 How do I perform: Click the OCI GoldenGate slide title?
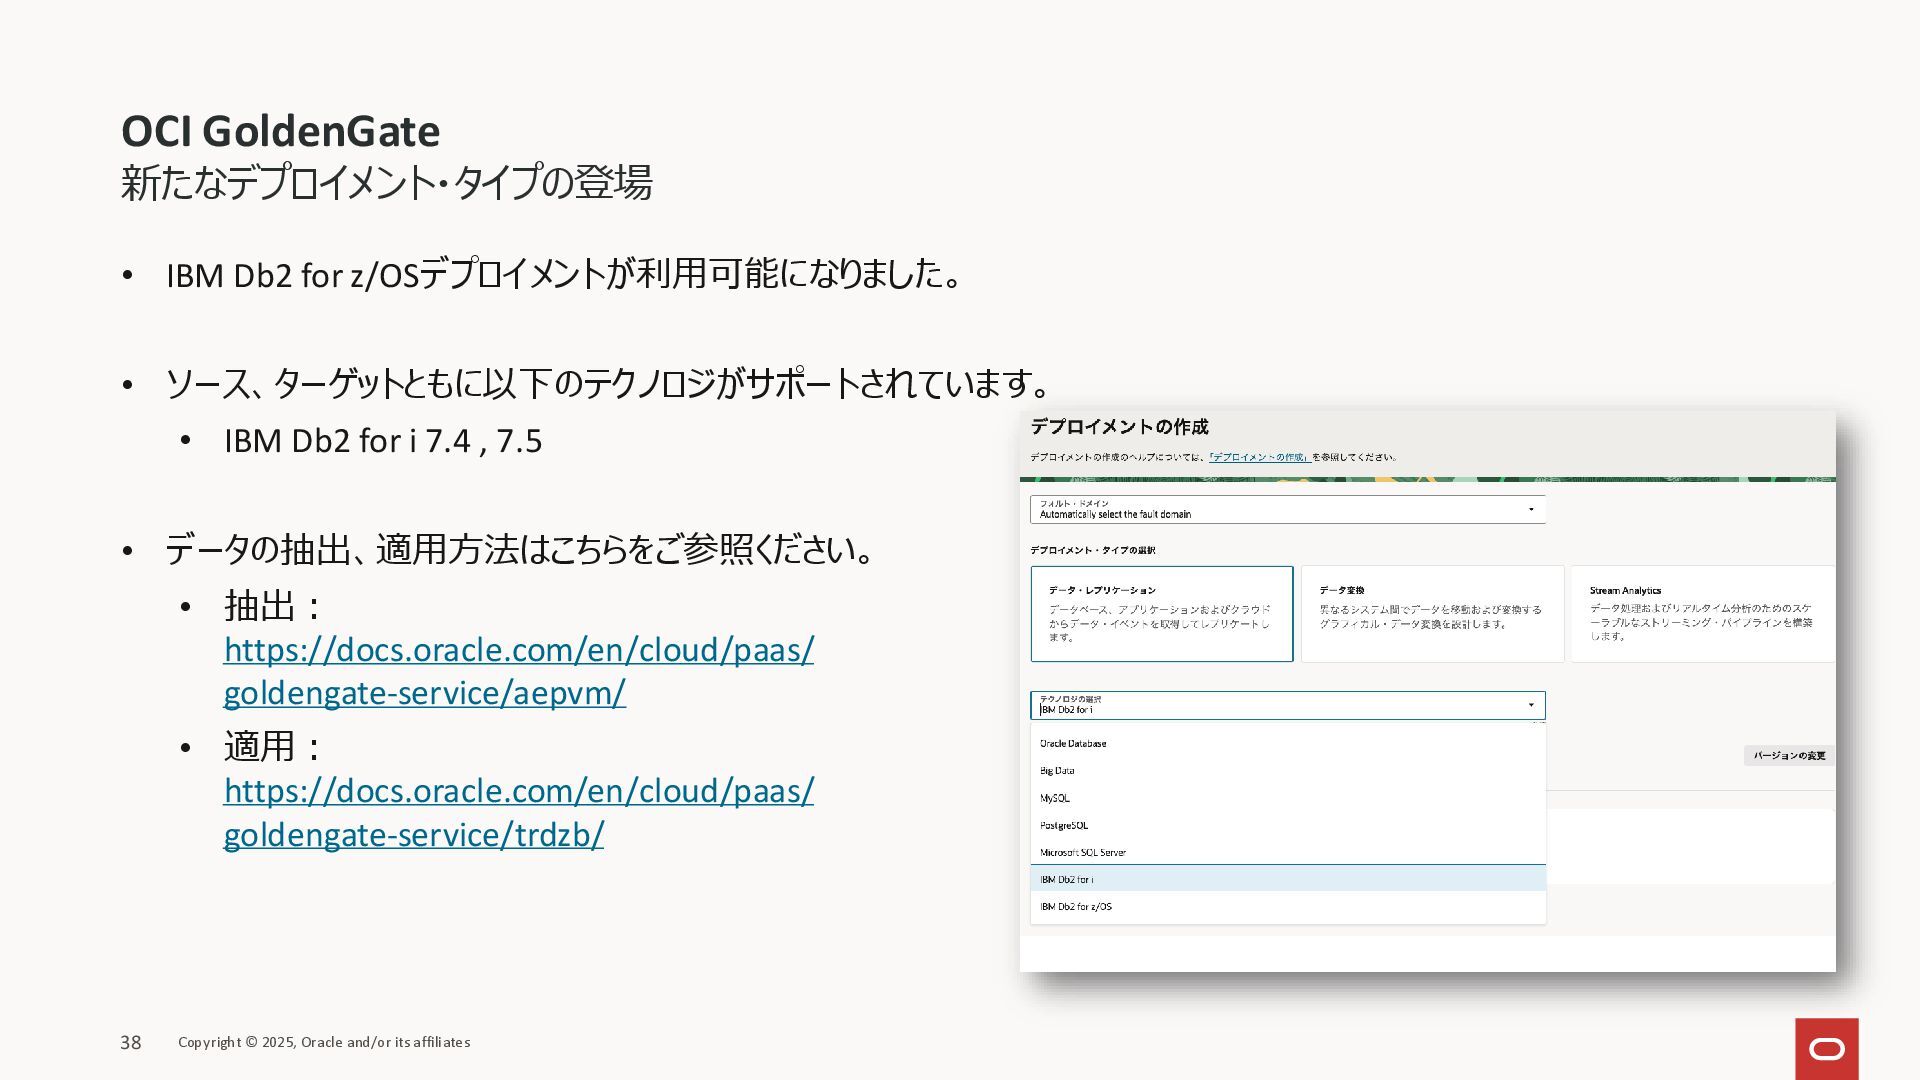(280, 131)
